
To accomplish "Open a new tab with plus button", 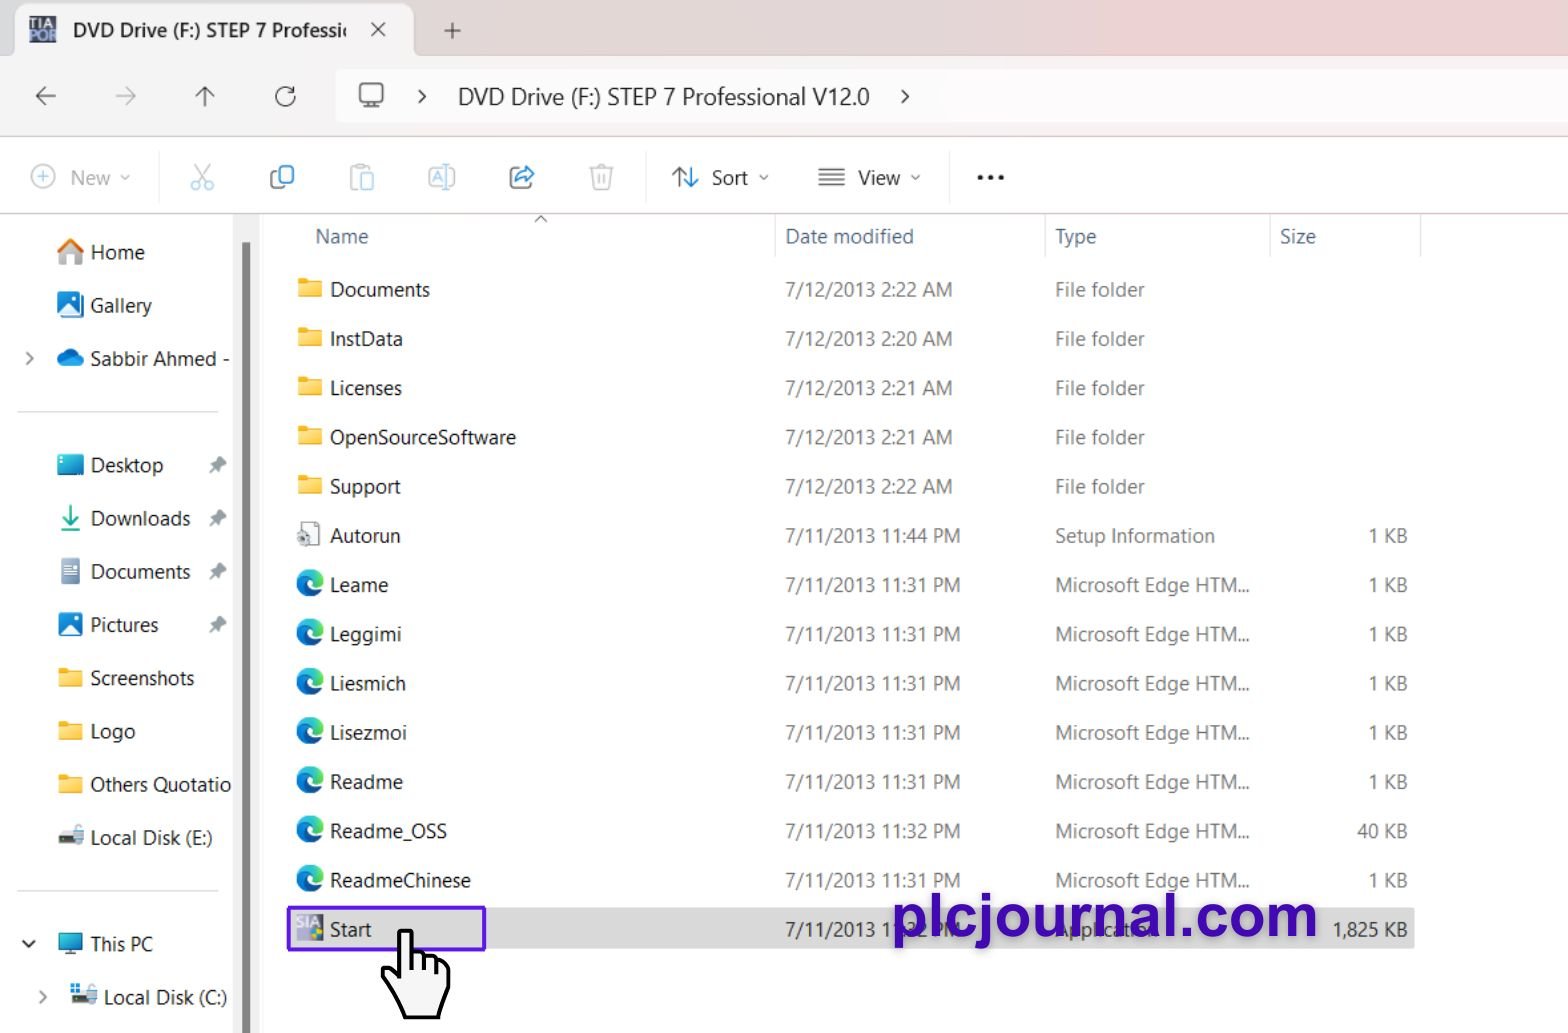I will point(452,30).
